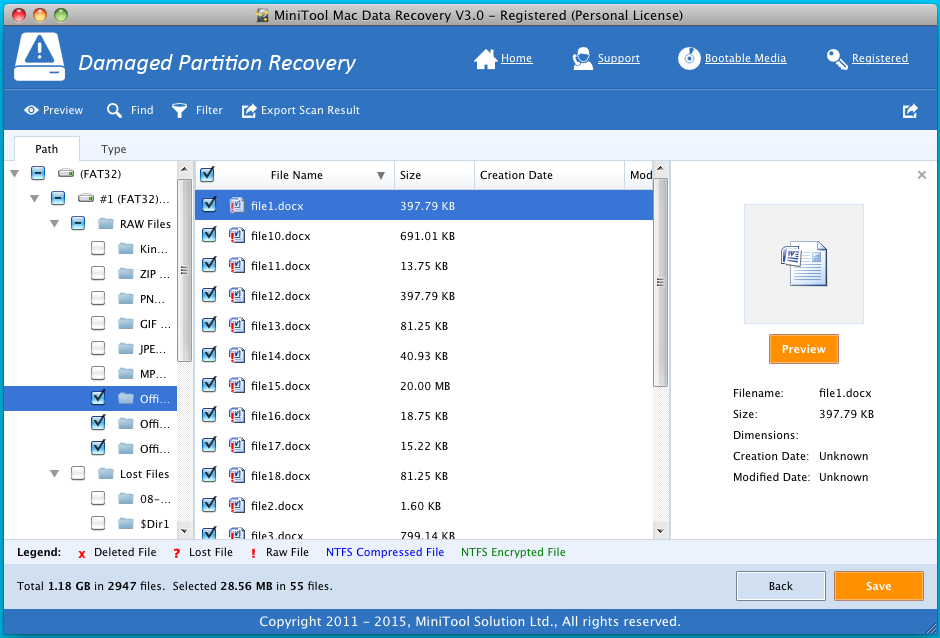This screenshot has height=638, width=940.
Task: Select the PN... folder in tree
Action: [x=153, y=299]
